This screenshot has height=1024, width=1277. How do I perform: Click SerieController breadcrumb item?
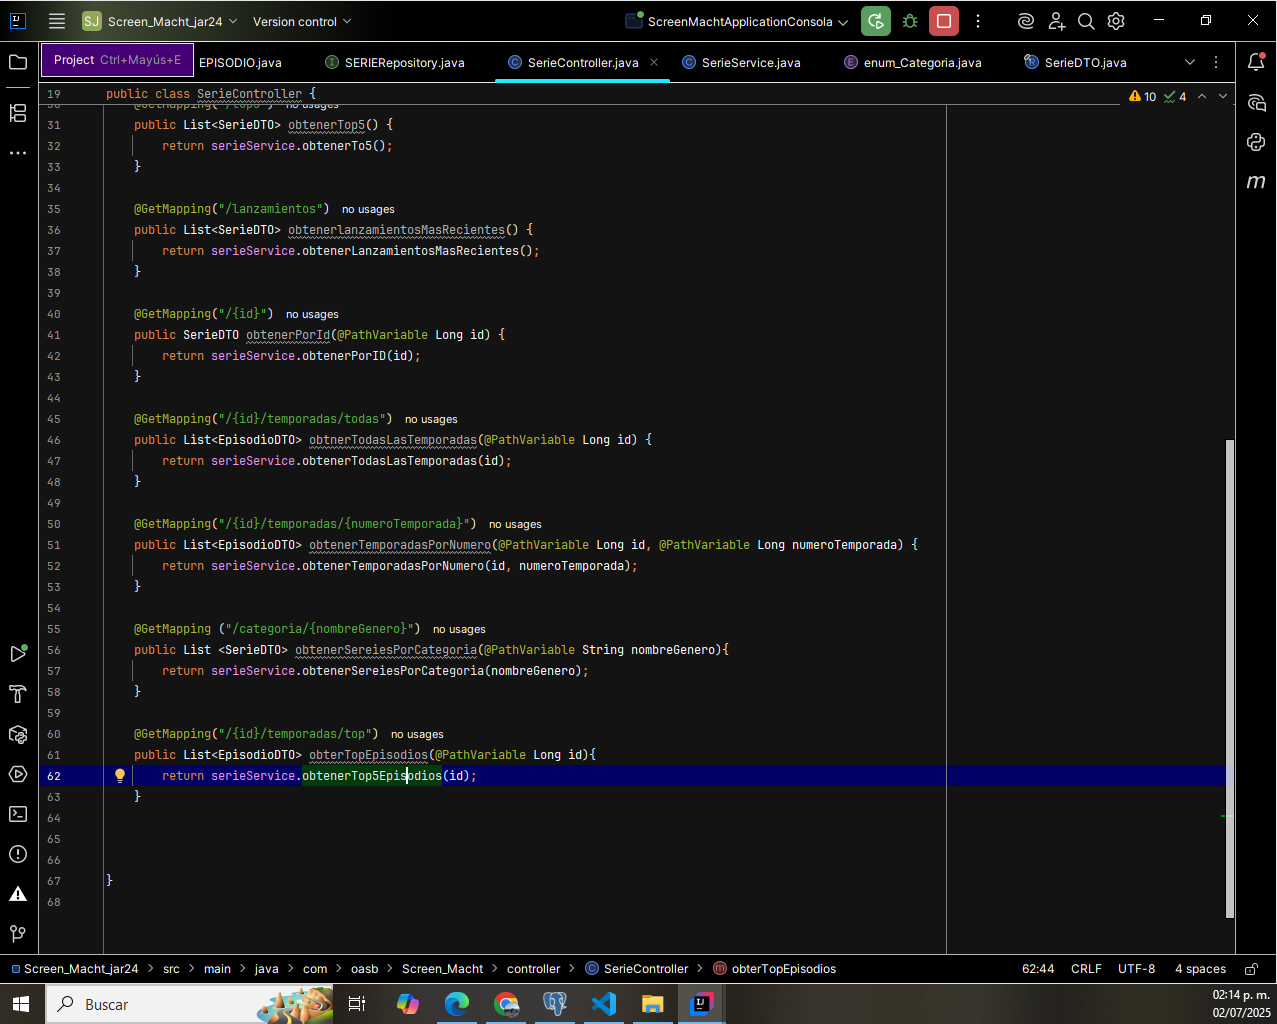637,969
